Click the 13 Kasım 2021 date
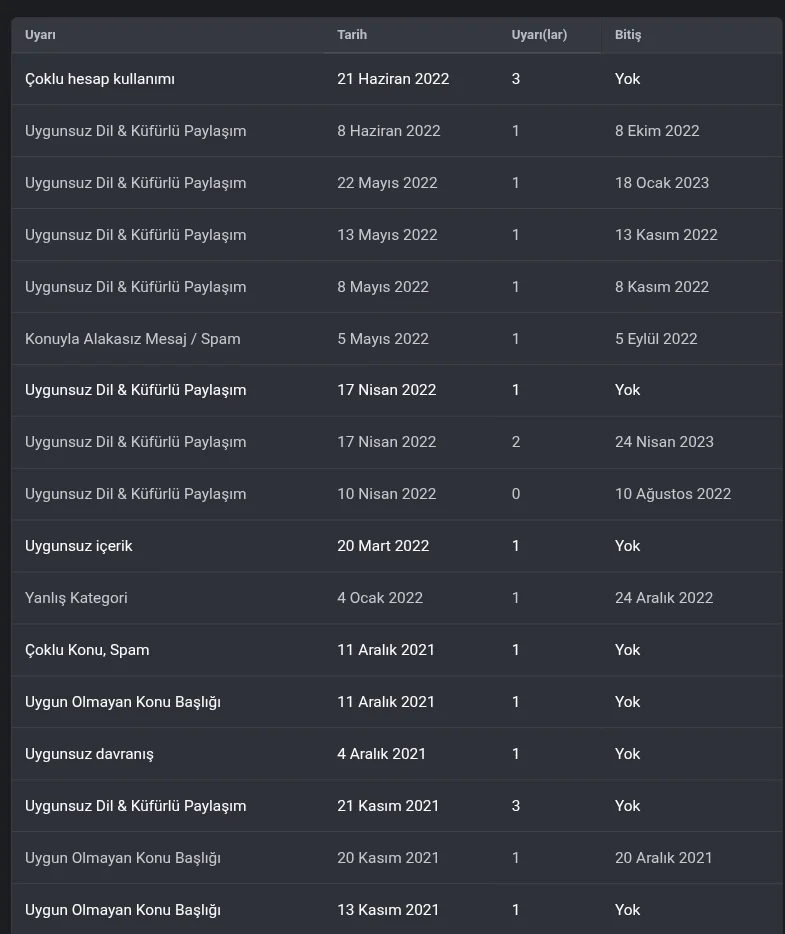The height and width of the screenshot is (934, 785). click(388, 910)
